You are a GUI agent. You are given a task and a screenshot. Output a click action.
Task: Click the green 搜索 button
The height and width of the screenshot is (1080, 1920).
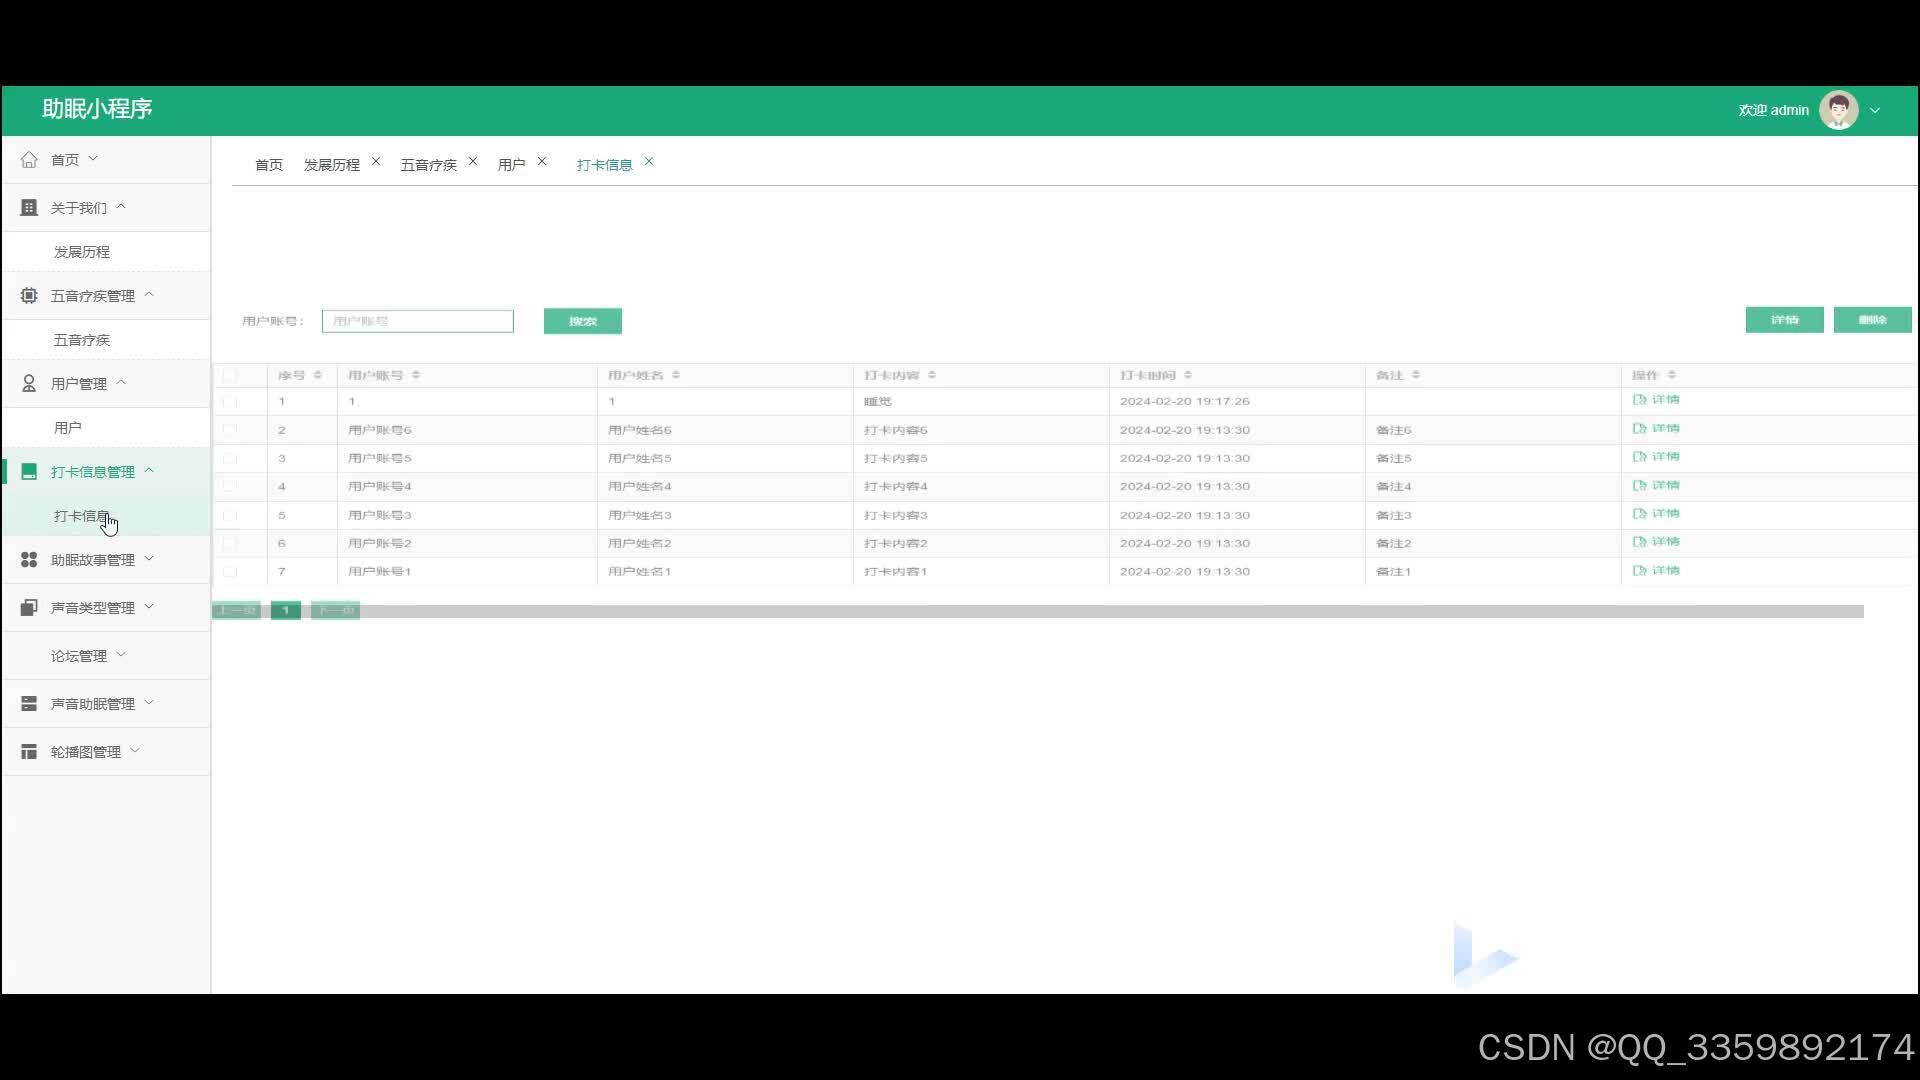583,321
